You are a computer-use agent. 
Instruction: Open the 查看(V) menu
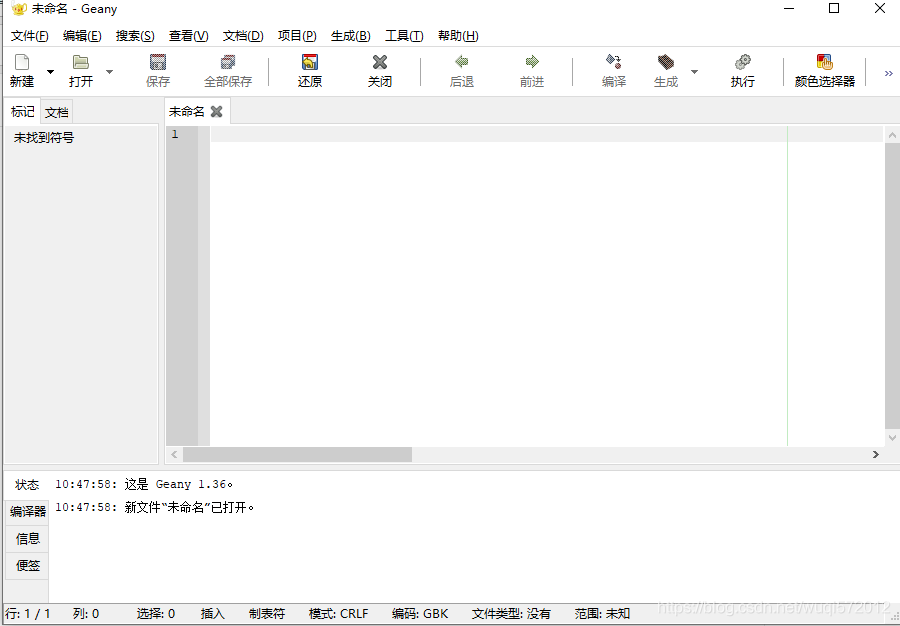pos(188,36)
